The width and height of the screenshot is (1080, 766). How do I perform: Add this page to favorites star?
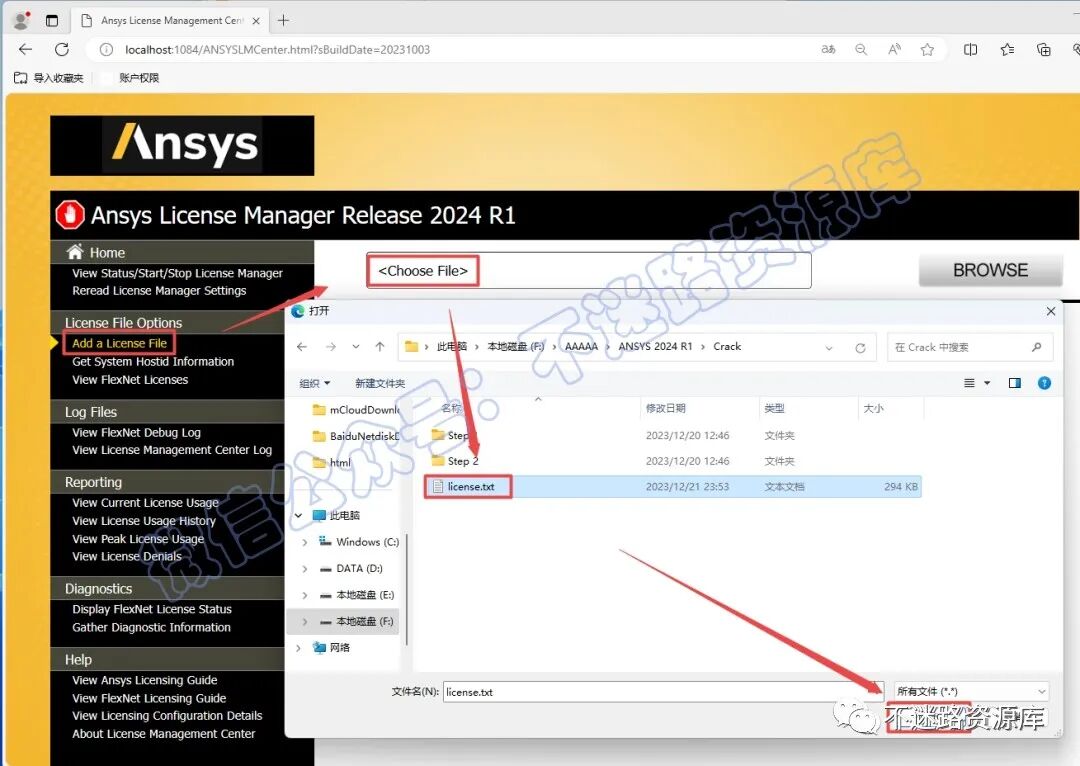click(x=927, y=50)
